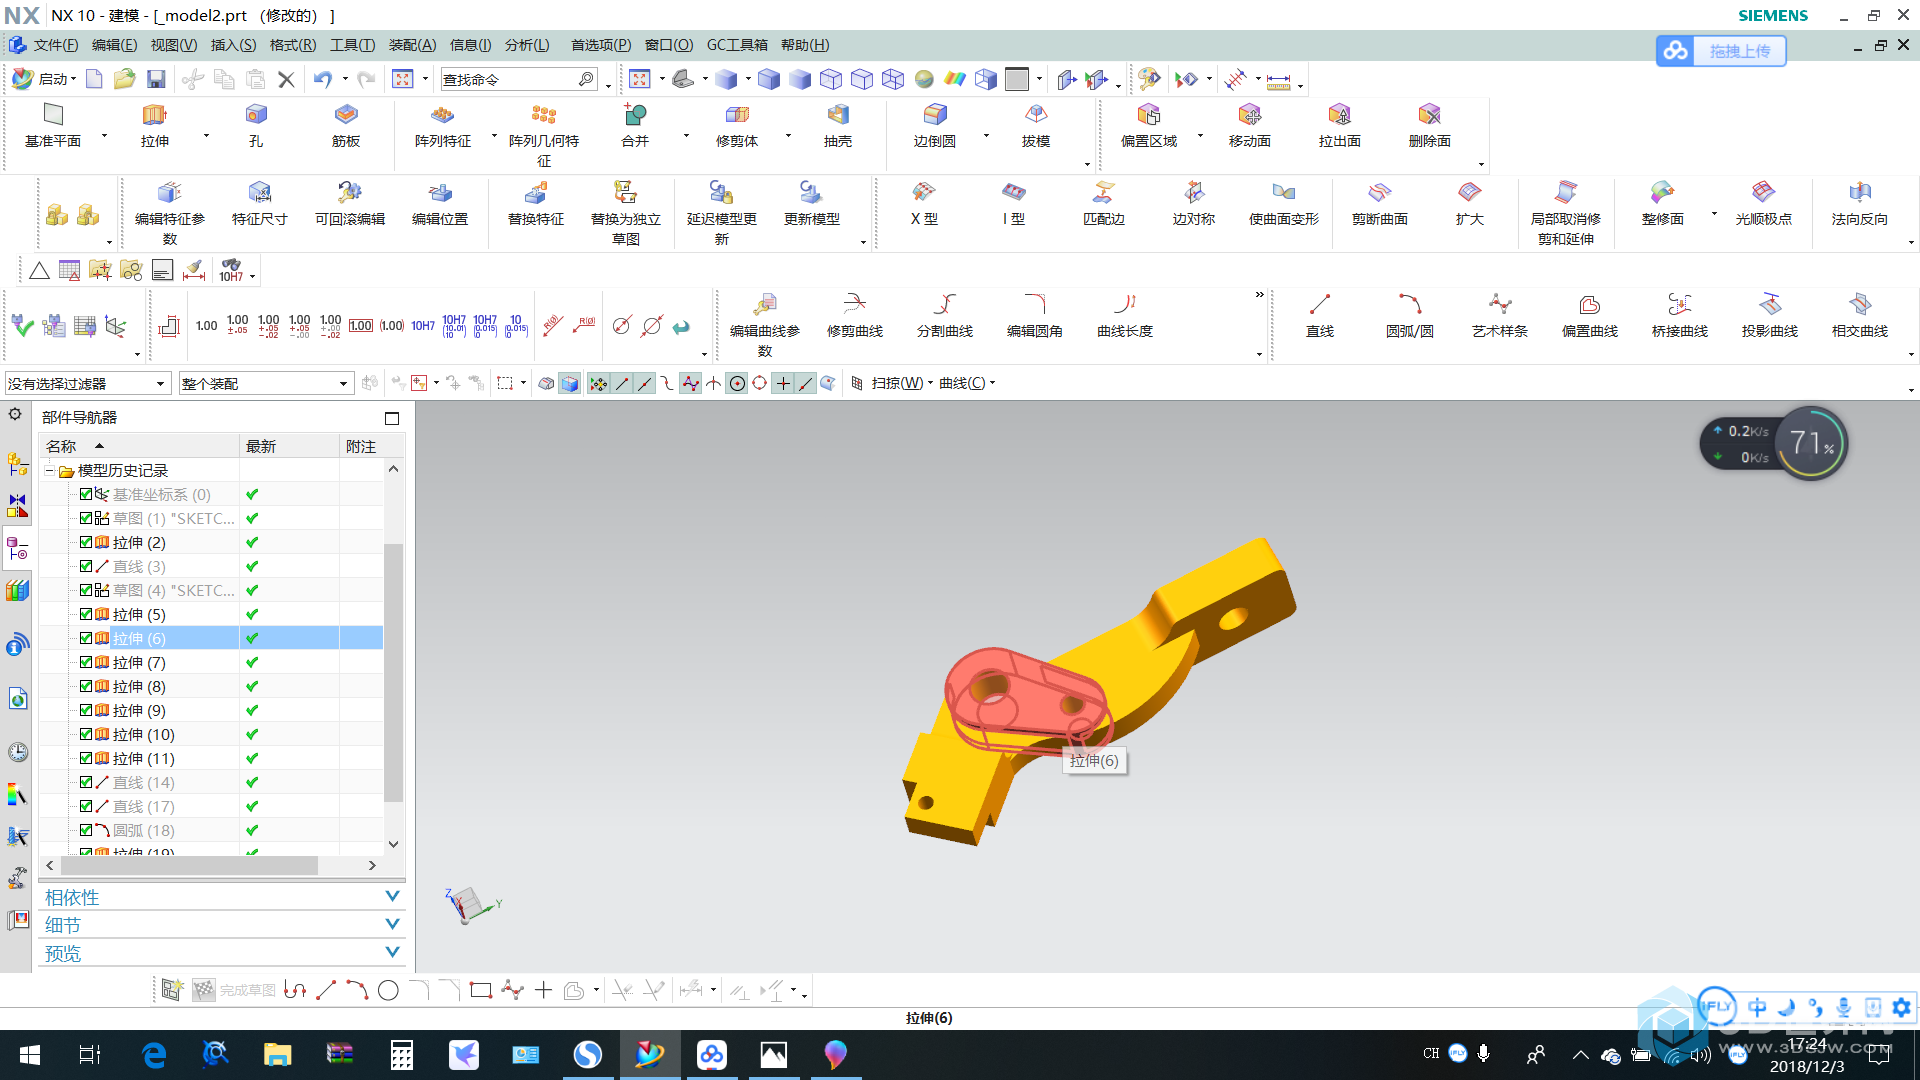Image resolution: width=1920 pixels, height=1080 pixels.
Task: Click the 圆弧/圆 arc circle tool
Action: point(1410,304)
